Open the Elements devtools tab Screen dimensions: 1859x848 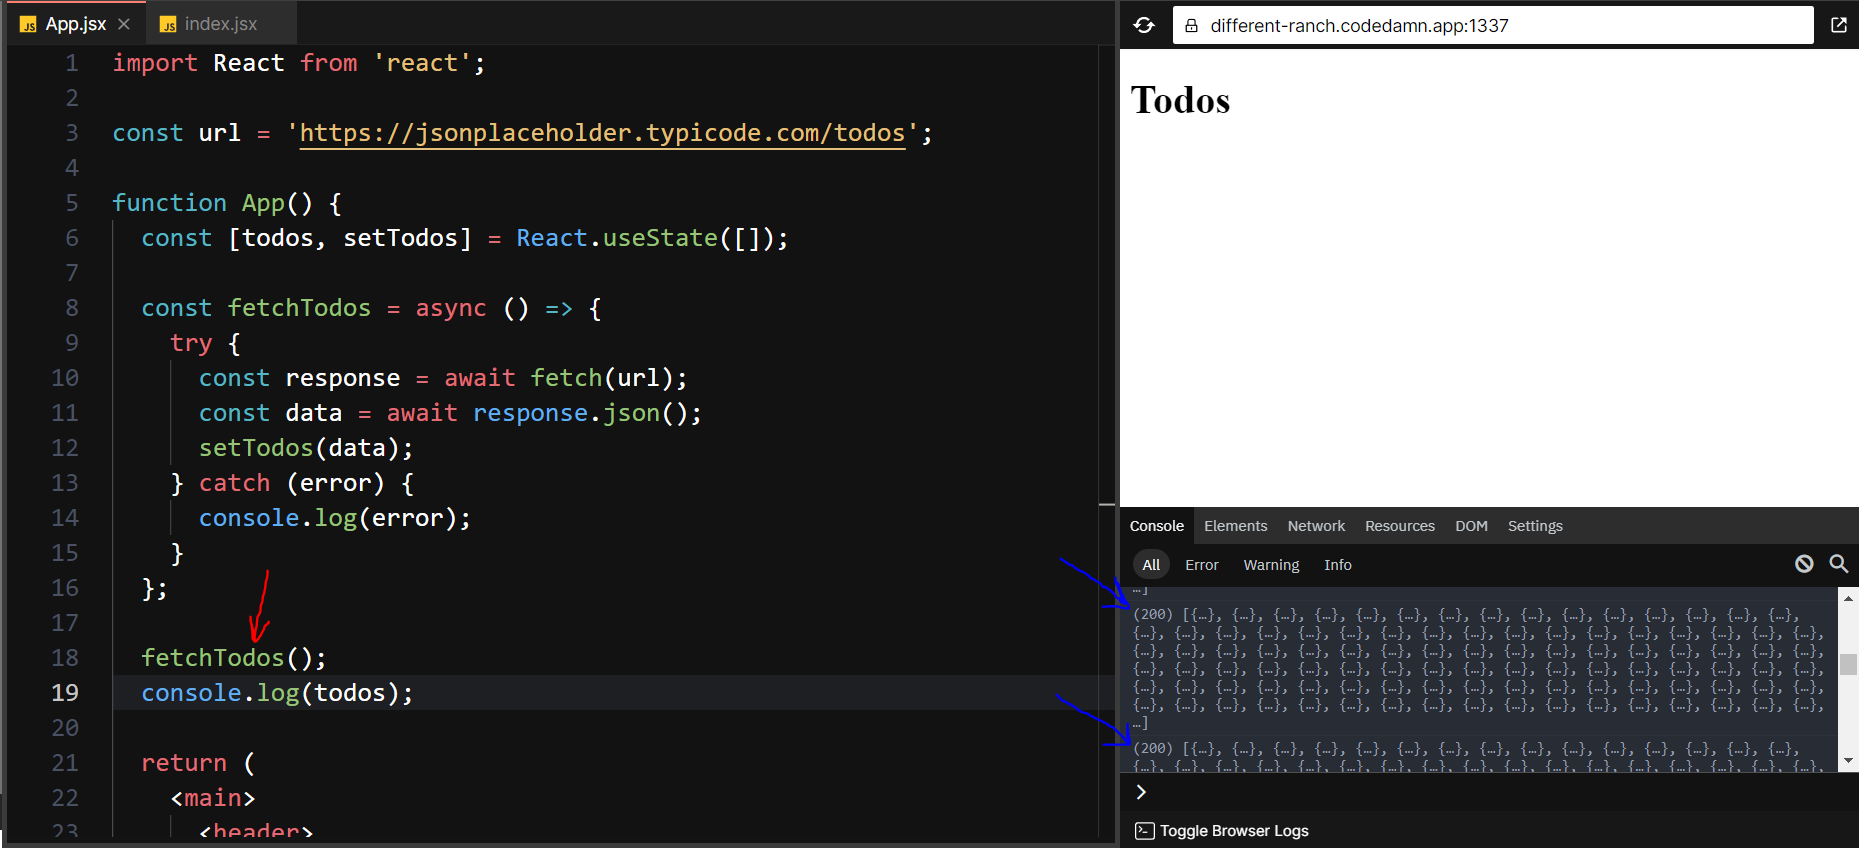[x=1235, y=526]
